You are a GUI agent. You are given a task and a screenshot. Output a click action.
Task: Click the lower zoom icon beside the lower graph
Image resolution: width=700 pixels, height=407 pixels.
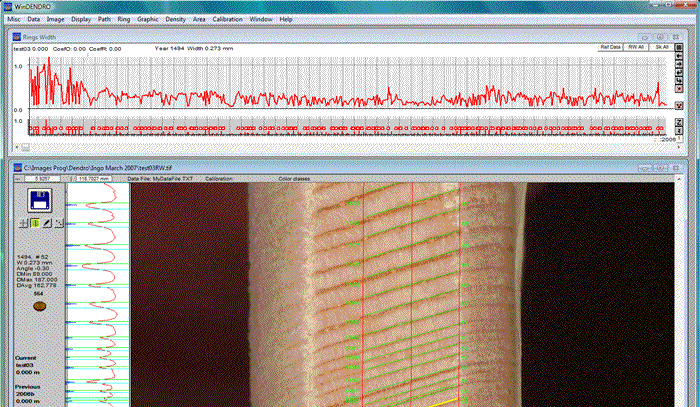pyautogui.click(x=679, y=130)
